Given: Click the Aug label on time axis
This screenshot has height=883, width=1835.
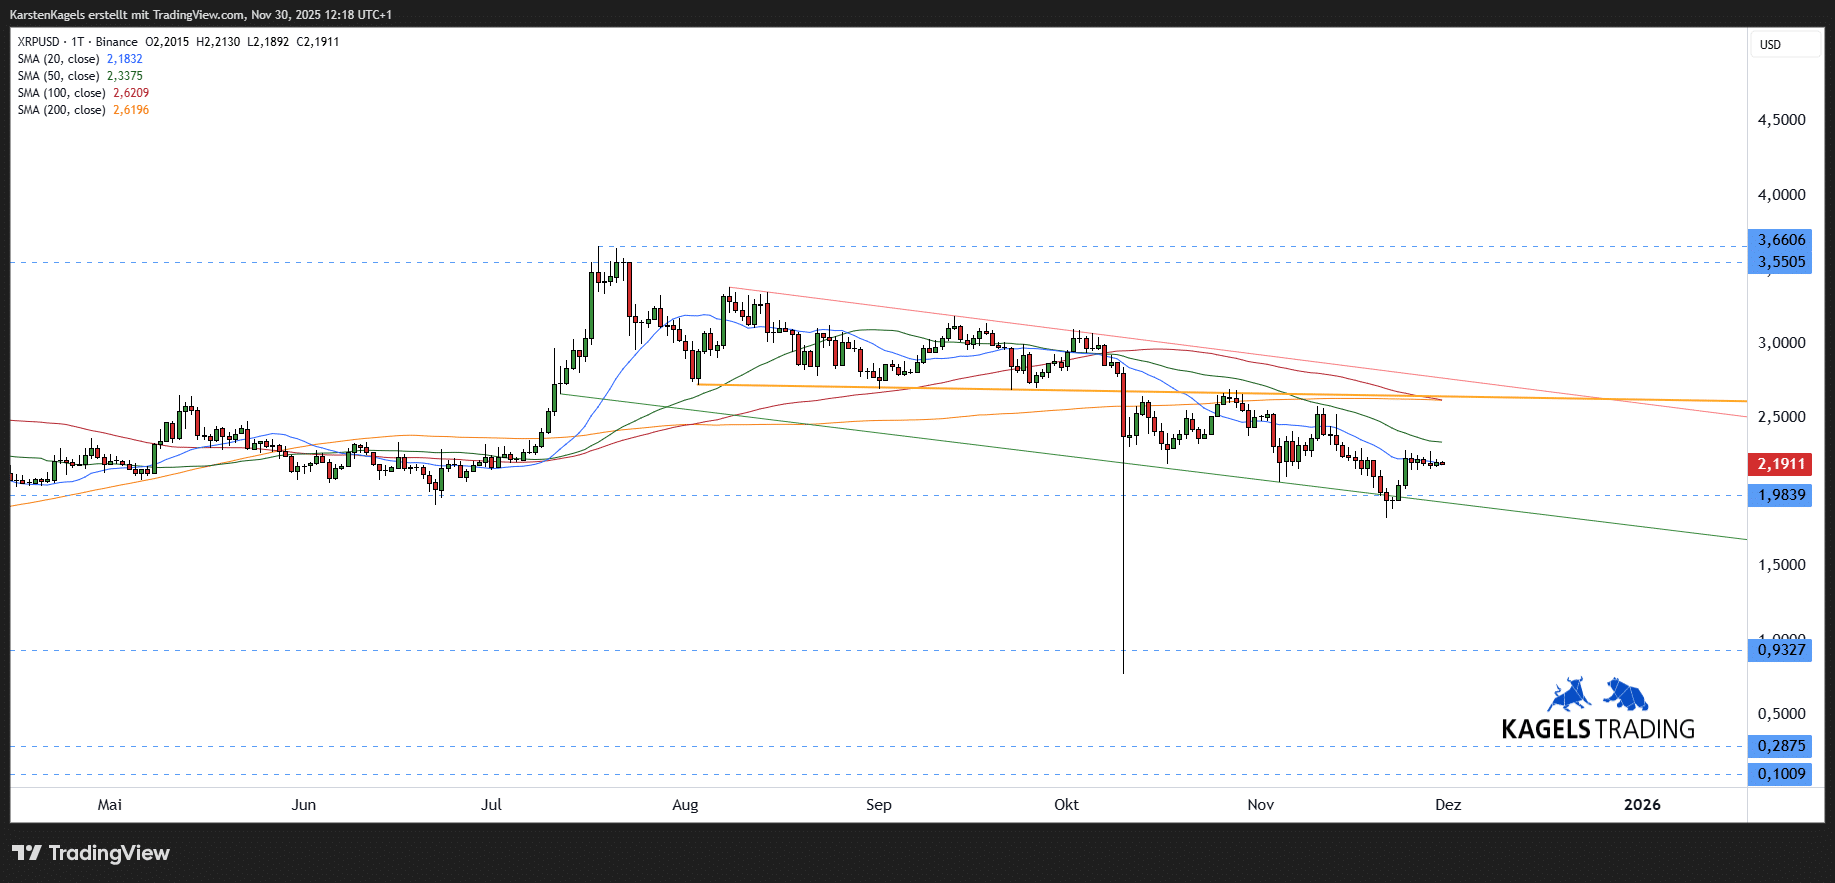Looking at the screenshot, I should 685,805.
